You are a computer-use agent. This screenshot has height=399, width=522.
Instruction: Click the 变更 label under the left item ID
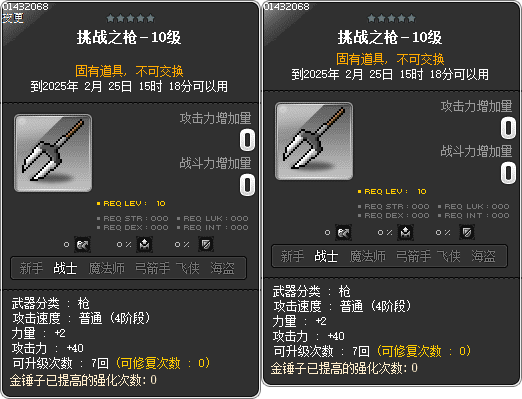tap(13, 18)
